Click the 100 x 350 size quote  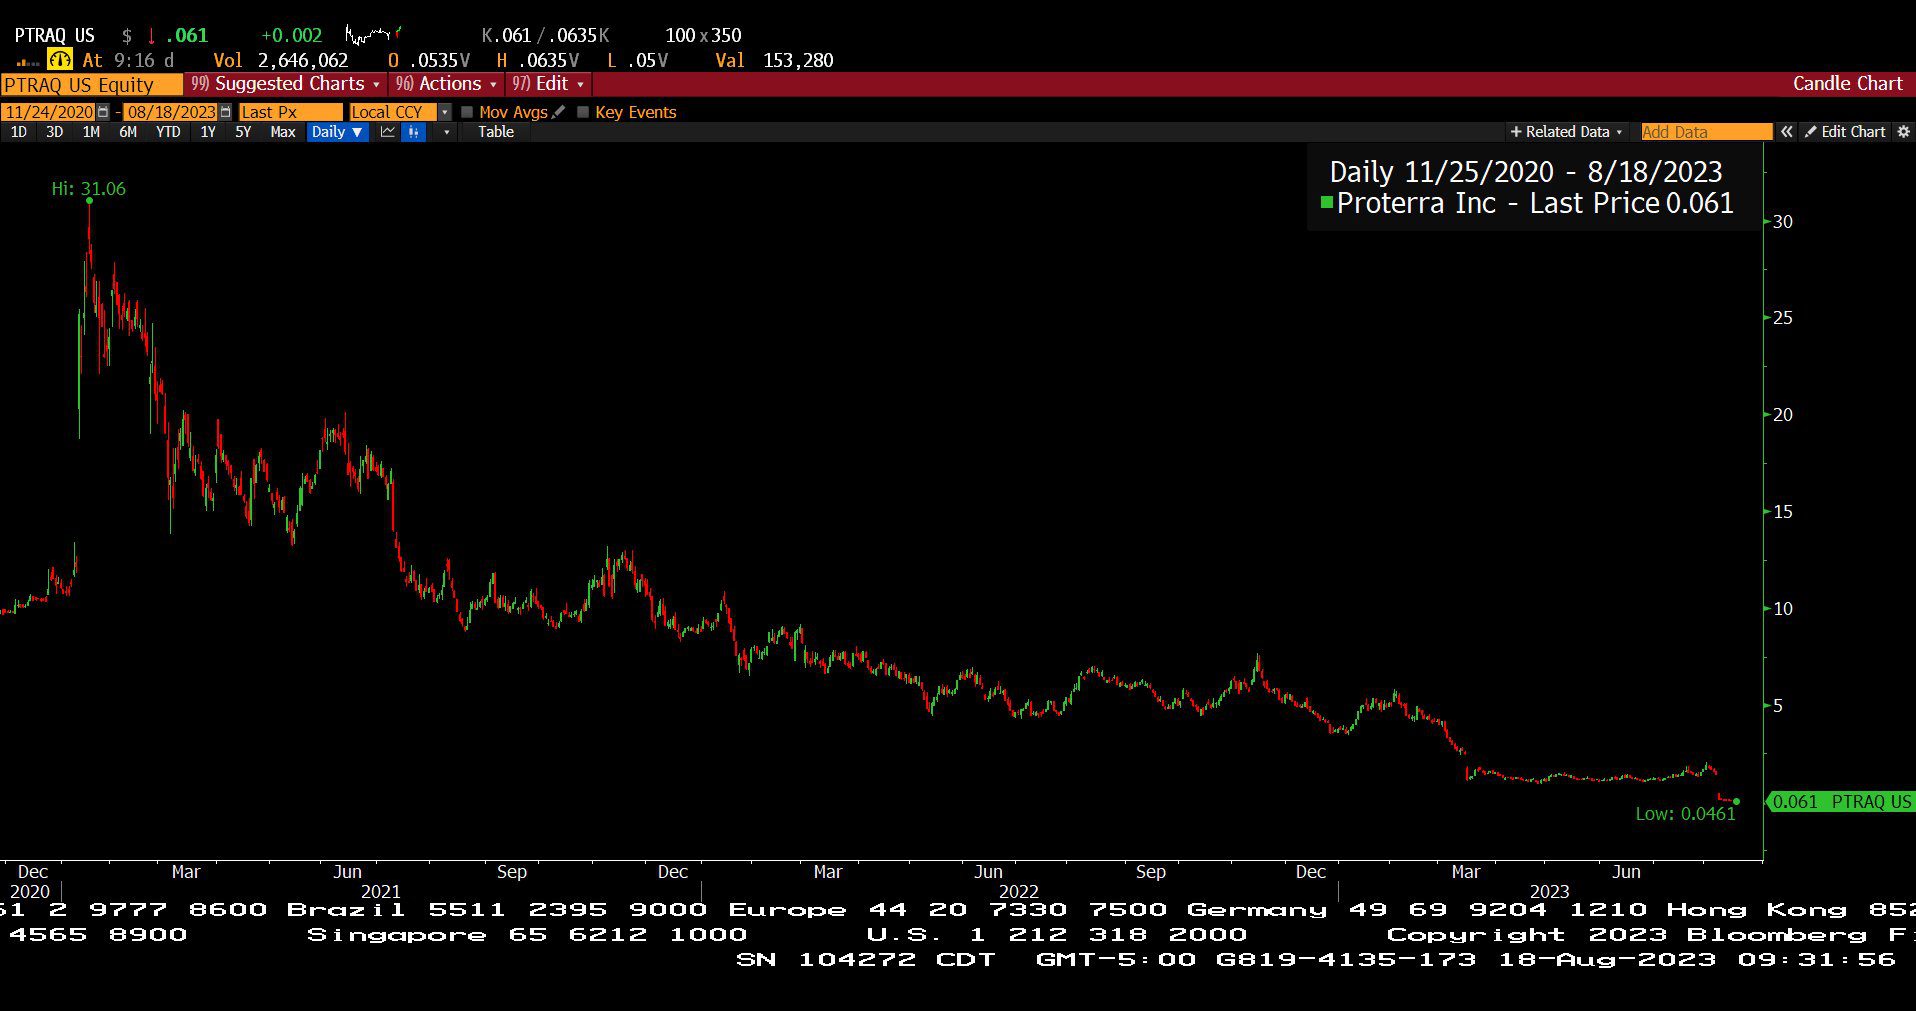(703, 35)
